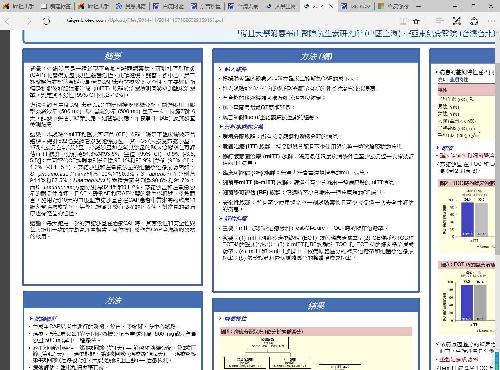
Task: Click the blue bar in the lower bar chart
Action: [x=466, y=303]
